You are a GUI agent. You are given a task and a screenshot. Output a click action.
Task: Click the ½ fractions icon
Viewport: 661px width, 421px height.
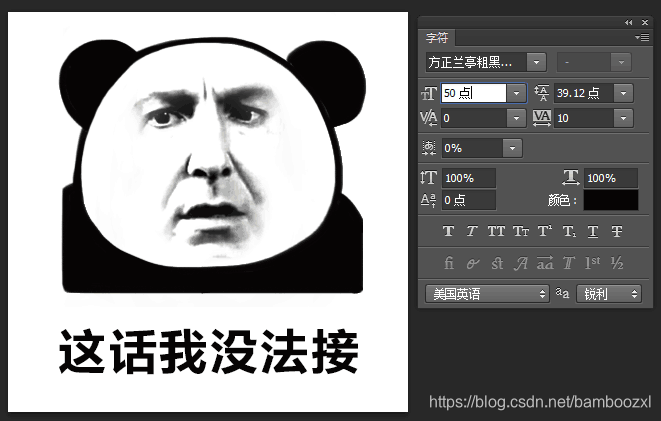[x=617, y=263]
